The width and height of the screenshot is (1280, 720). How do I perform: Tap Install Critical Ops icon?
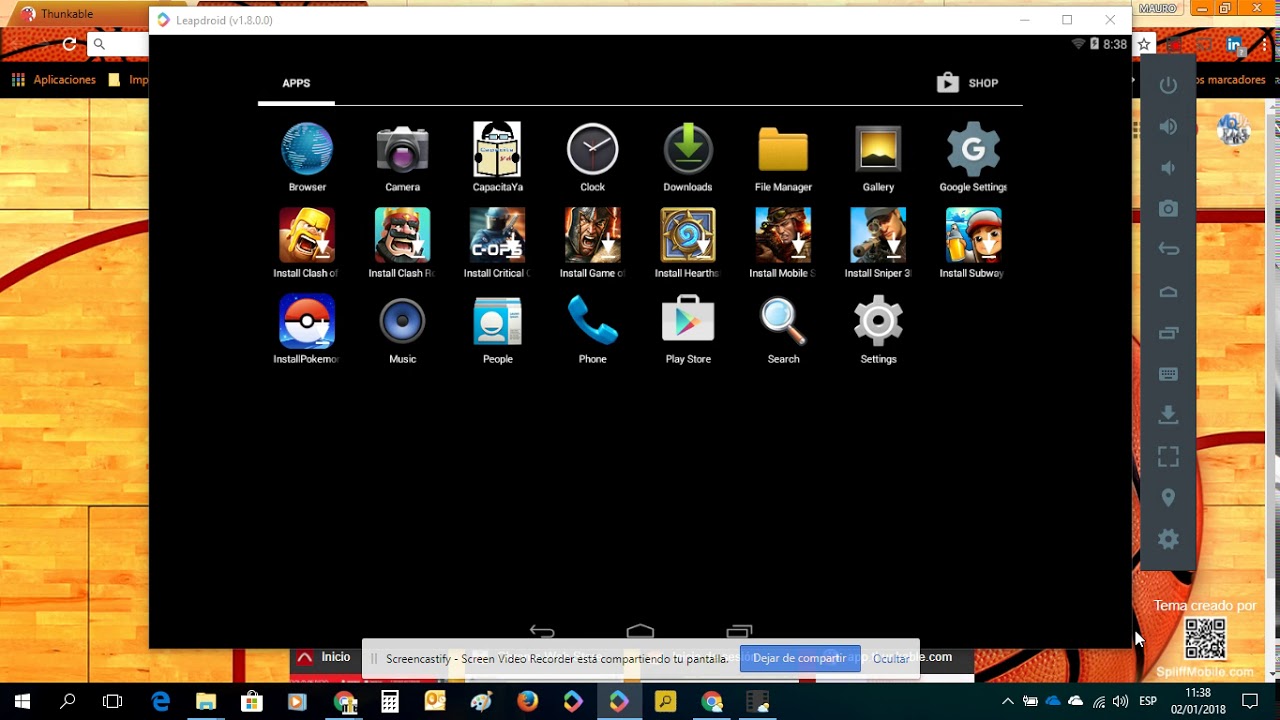pos(497,235)
